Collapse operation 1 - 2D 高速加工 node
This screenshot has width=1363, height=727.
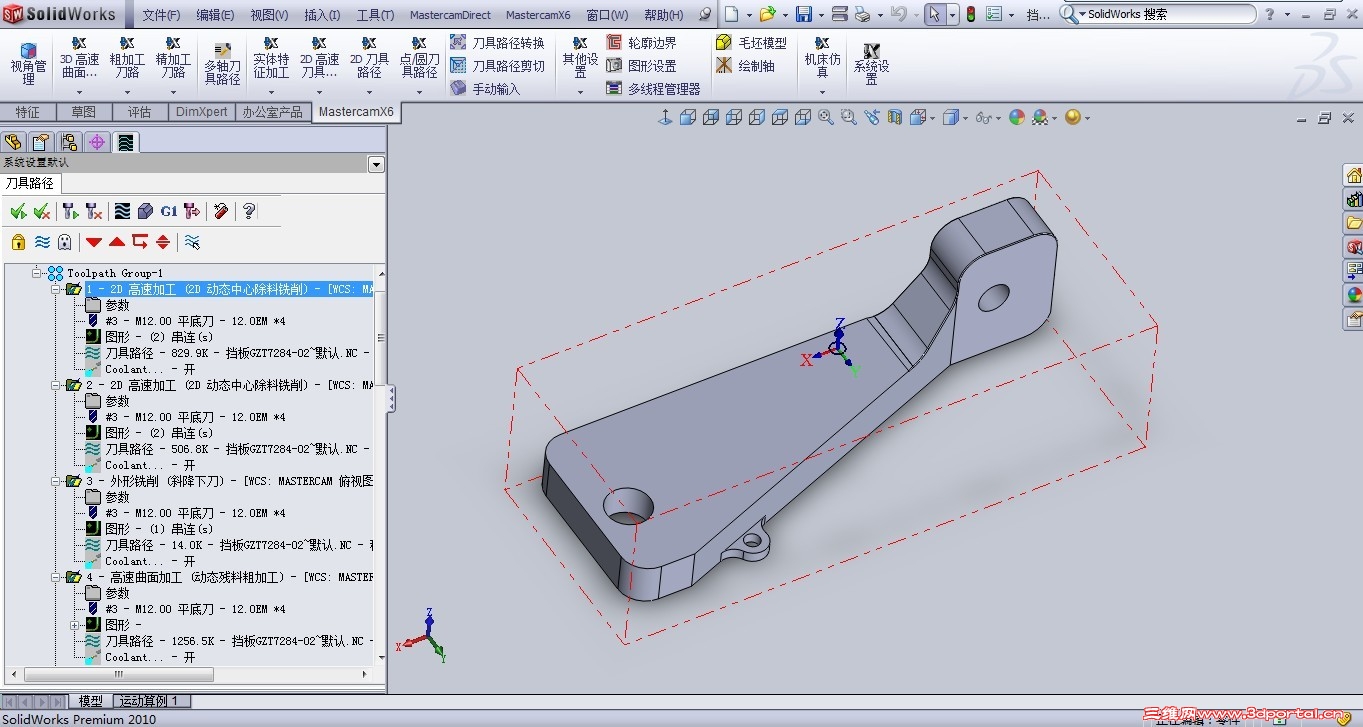57,289
